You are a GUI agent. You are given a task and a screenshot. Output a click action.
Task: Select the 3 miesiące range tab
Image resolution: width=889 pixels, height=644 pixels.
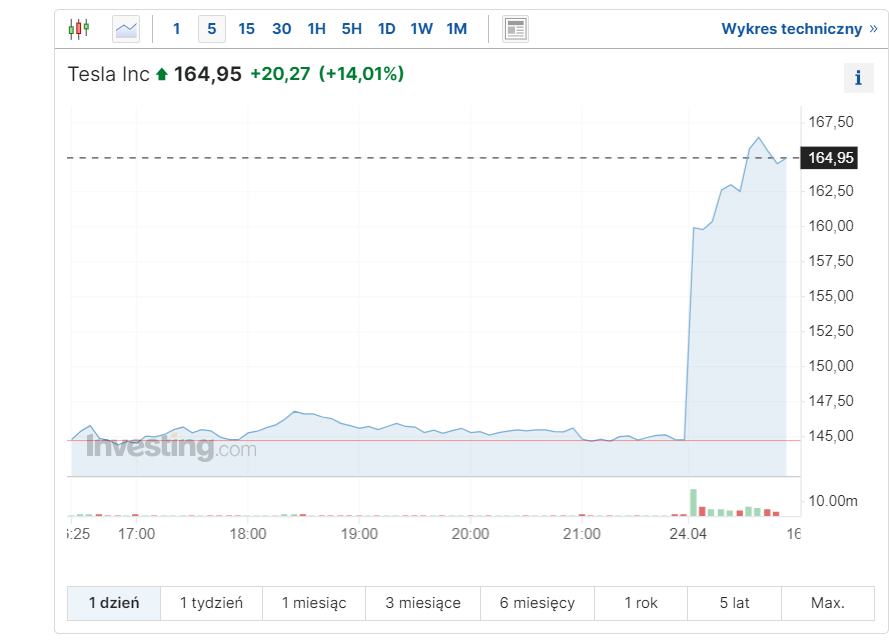(423, 603)
